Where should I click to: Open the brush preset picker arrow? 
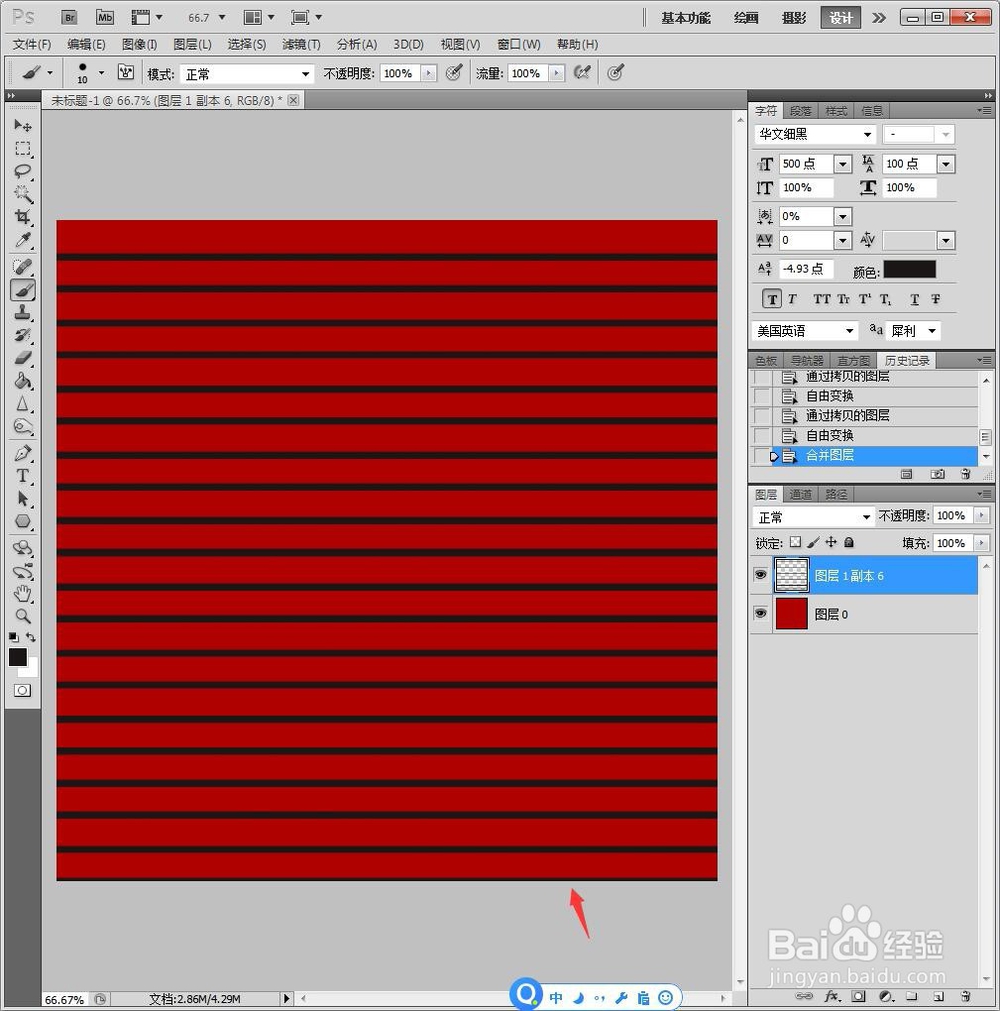tap(101, 73)
